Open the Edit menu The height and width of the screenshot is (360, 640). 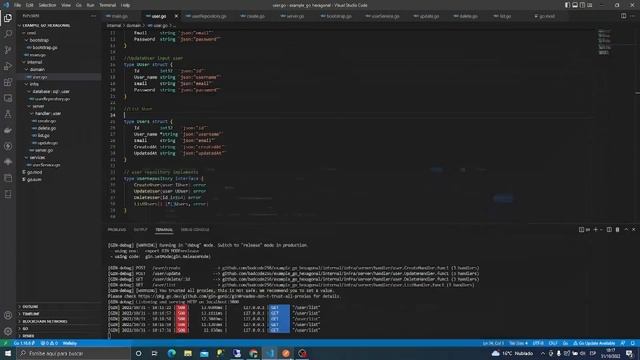[x=30, y=5]
